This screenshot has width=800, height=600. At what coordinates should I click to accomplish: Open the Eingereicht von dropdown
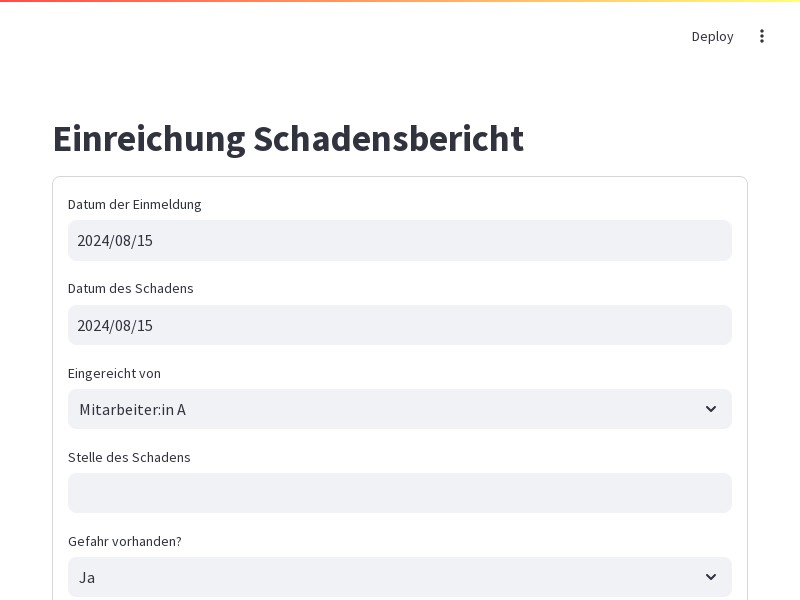399,409
